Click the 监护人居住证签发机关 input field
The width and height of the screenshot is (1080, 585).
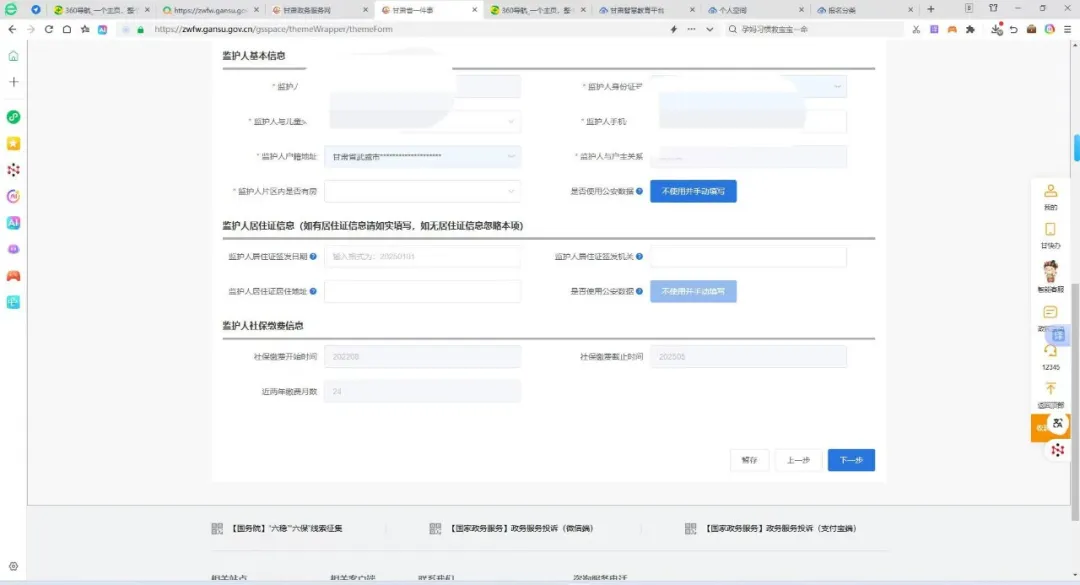coord(748,257)
